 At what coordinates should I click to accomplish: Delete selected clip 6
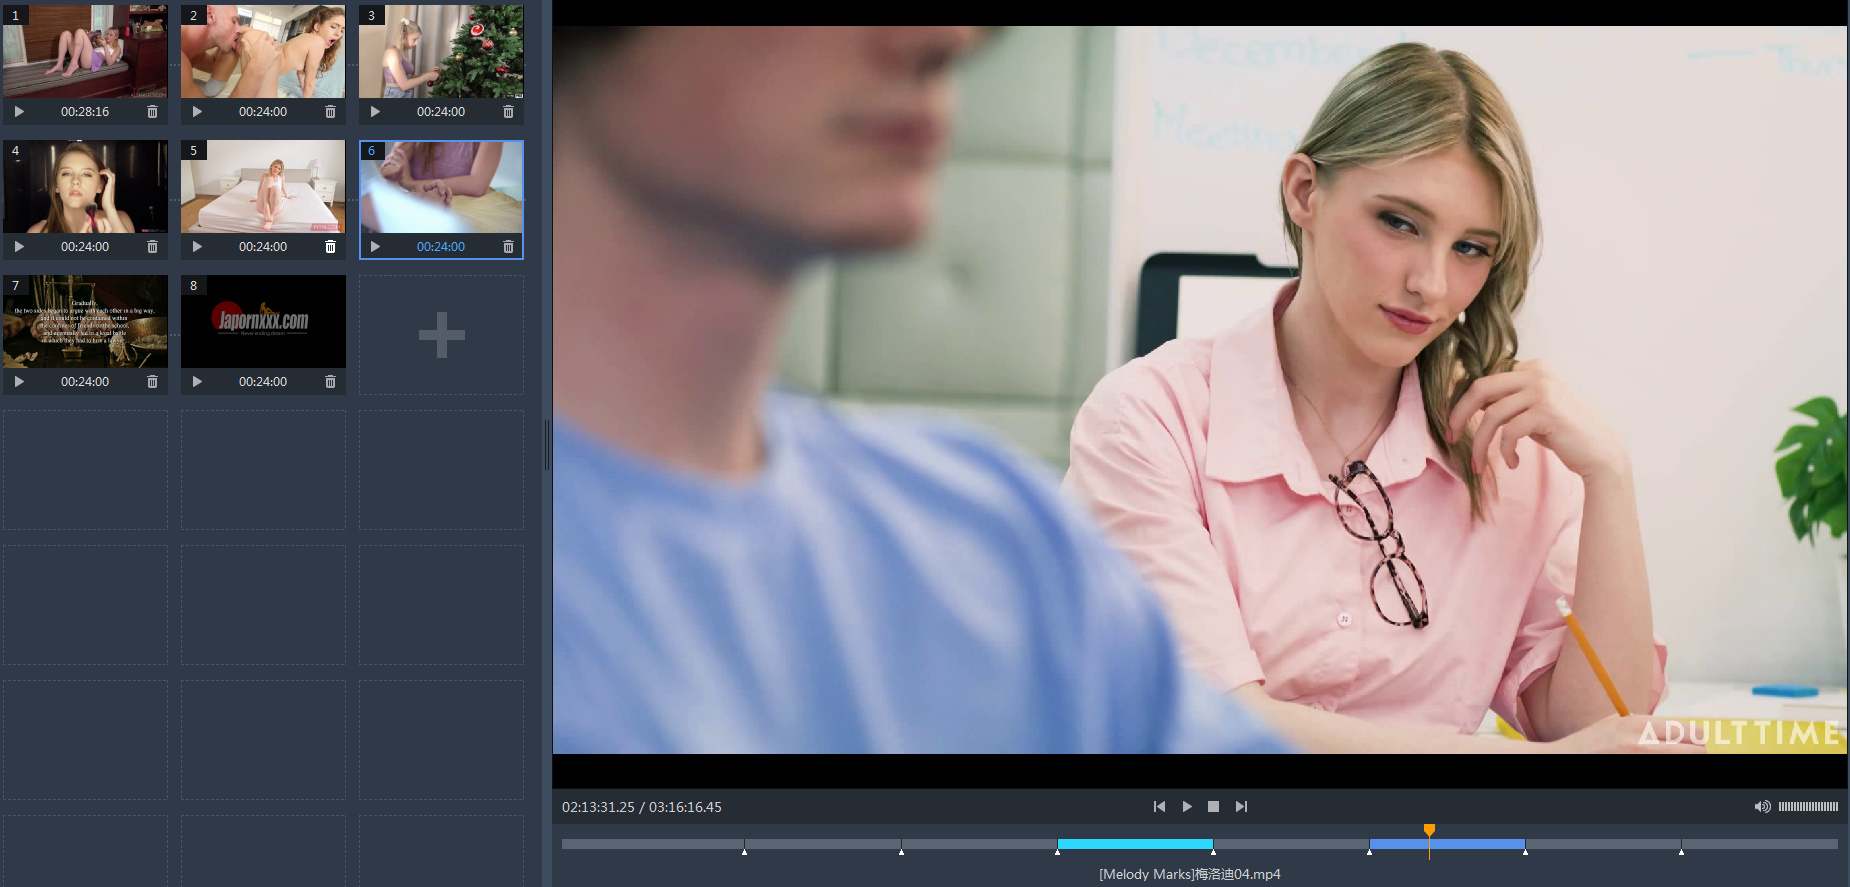pos(508,247)
